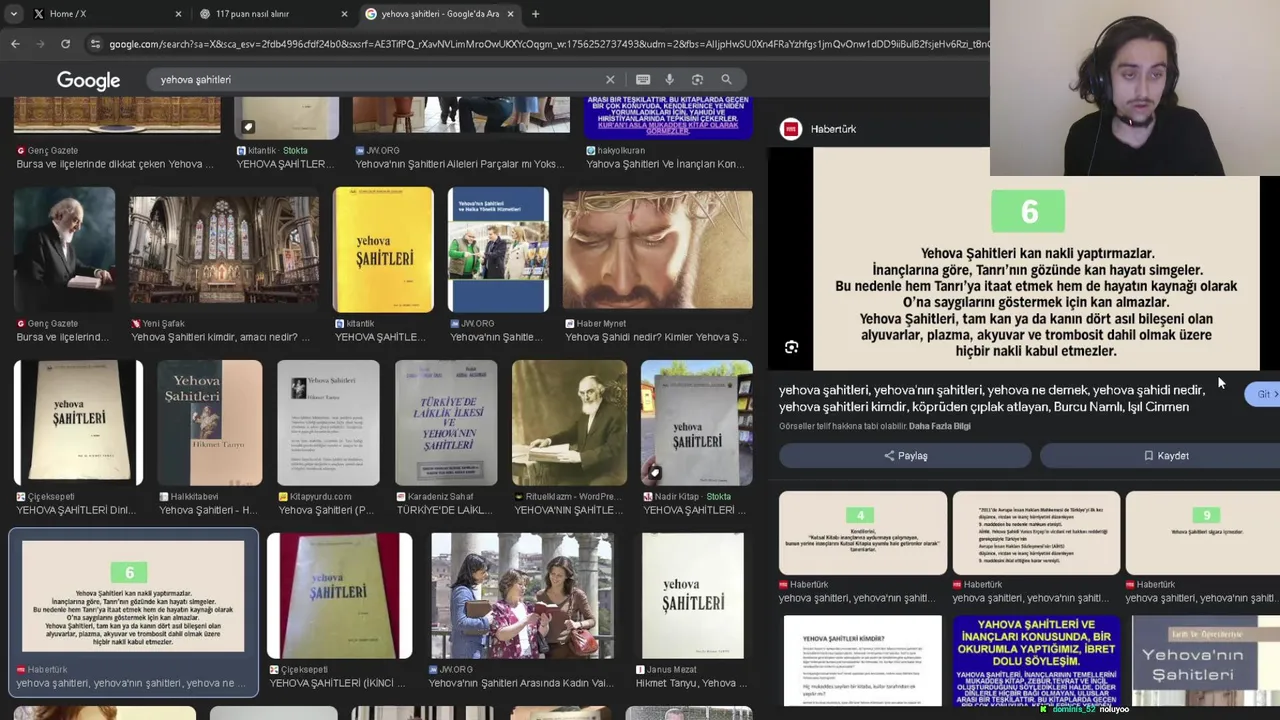Click the browser forward arrow
Viewport: 1280px width, 720px height.
point(40,44)
